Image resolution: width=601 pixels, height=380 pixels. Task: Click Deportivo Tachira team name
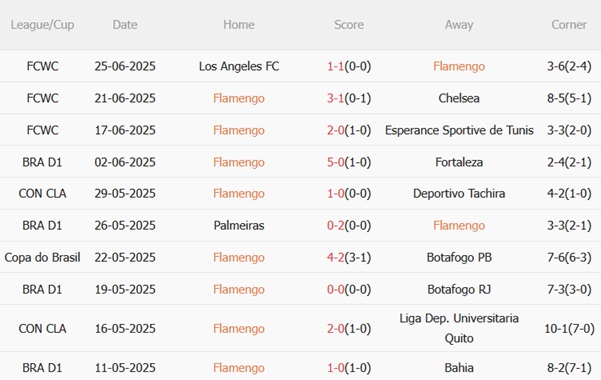point(459,193)
